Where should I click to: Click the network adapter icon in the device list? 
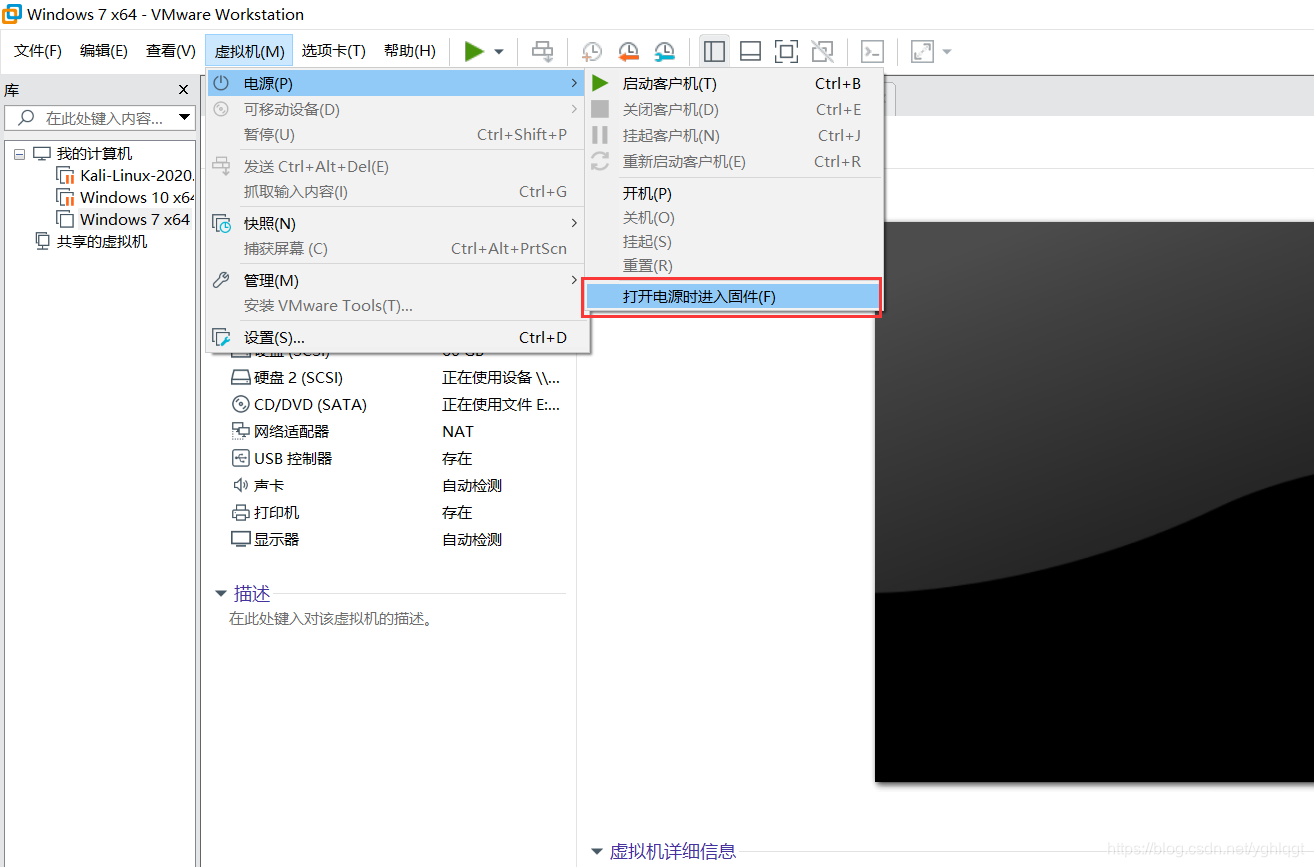click(240, 431)
